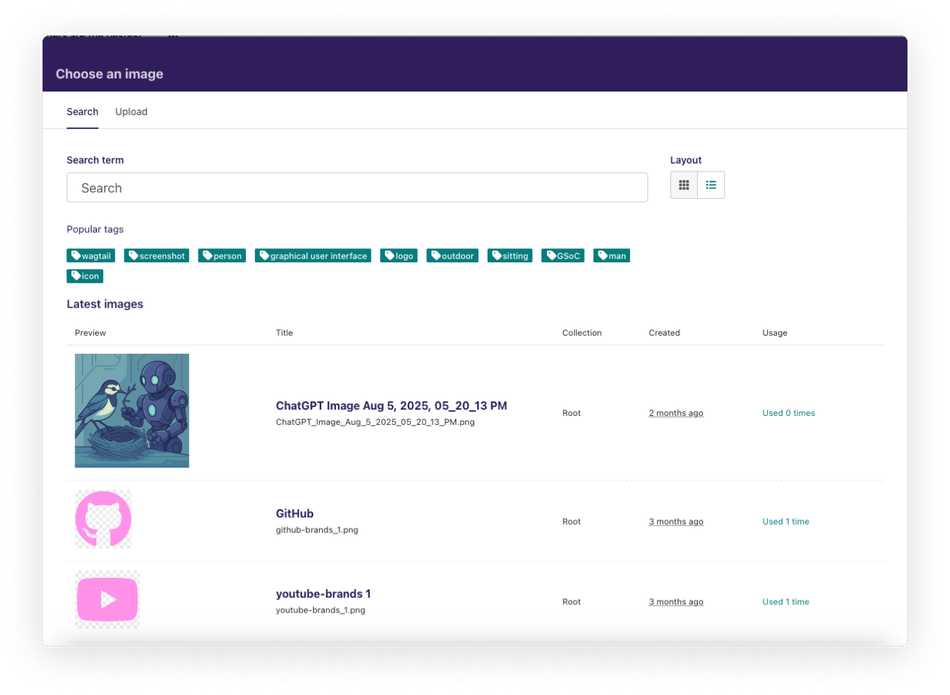
Task: Select the Search tab
Action: [x=82, y=111]
